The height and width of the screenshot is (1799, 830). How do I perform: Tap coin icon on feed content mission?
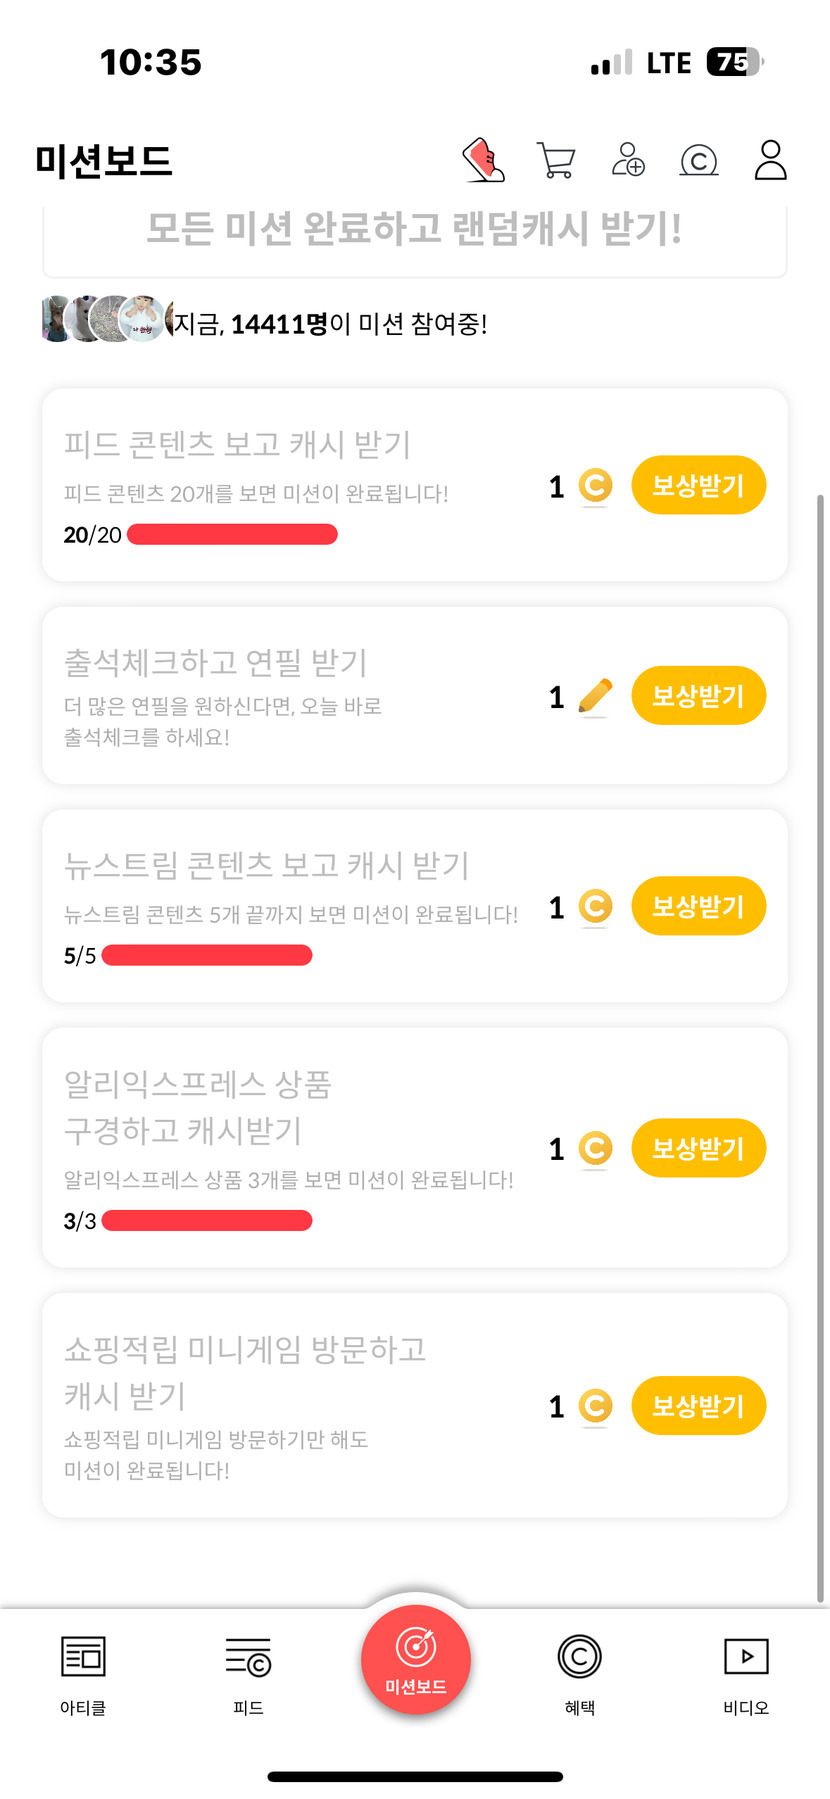point(595,487)
